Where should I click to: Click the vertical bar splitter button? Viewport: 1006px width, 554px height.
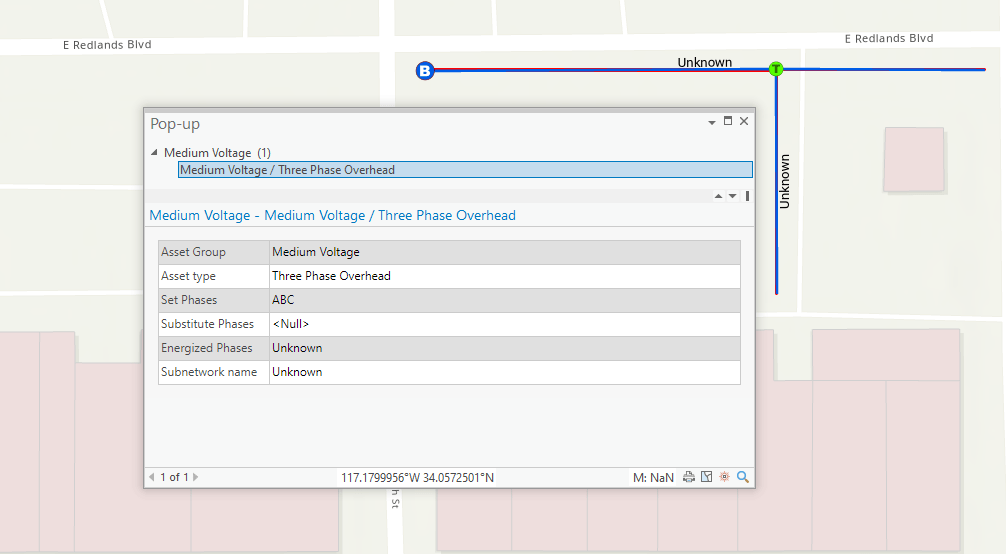pyautogui.click(x=747, y=196)
